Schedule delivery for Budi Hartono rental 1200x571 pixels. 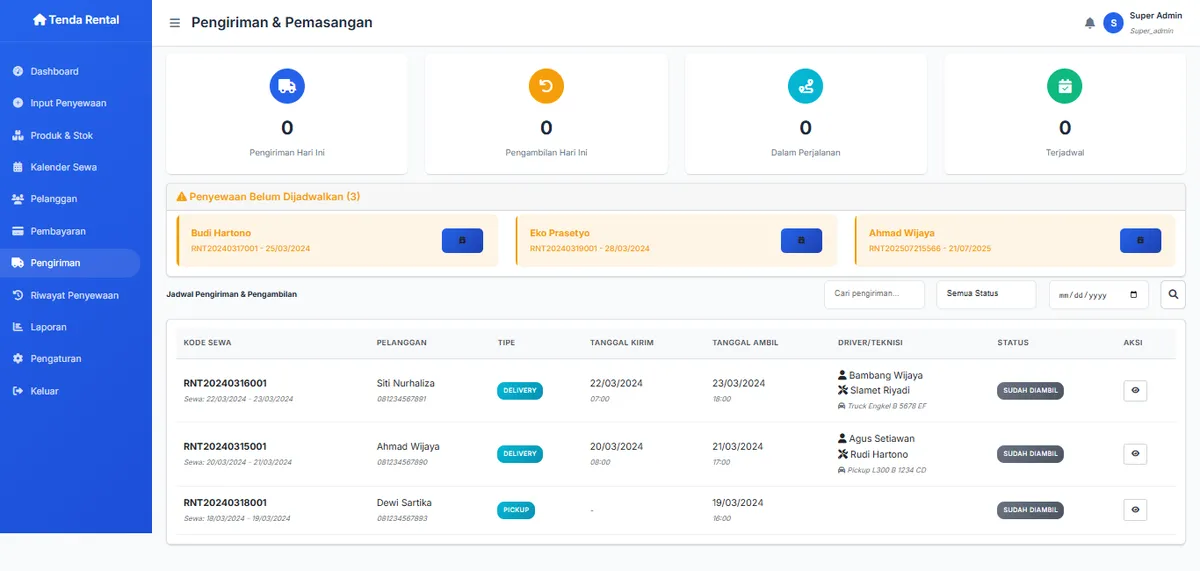pos(462,241)
